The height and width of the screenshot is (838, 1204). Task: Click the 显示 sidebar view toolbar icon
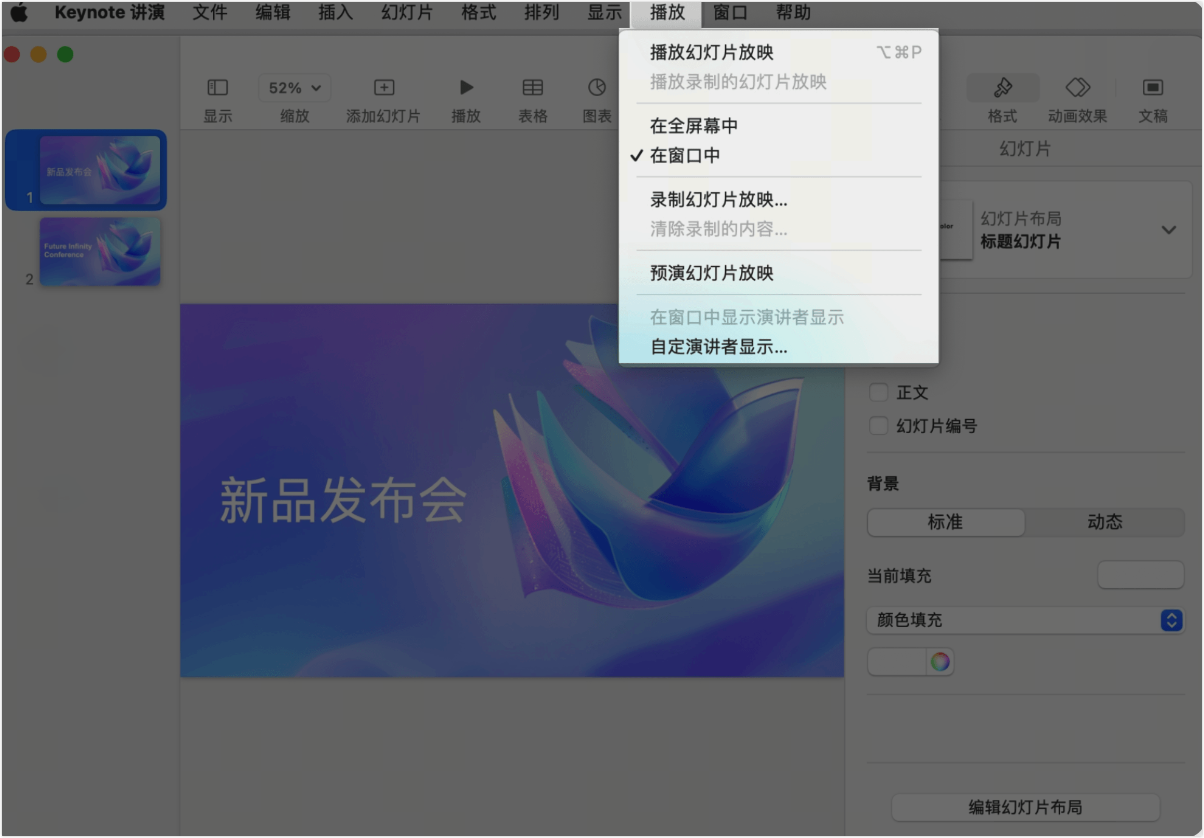click(x=217, y=88)
